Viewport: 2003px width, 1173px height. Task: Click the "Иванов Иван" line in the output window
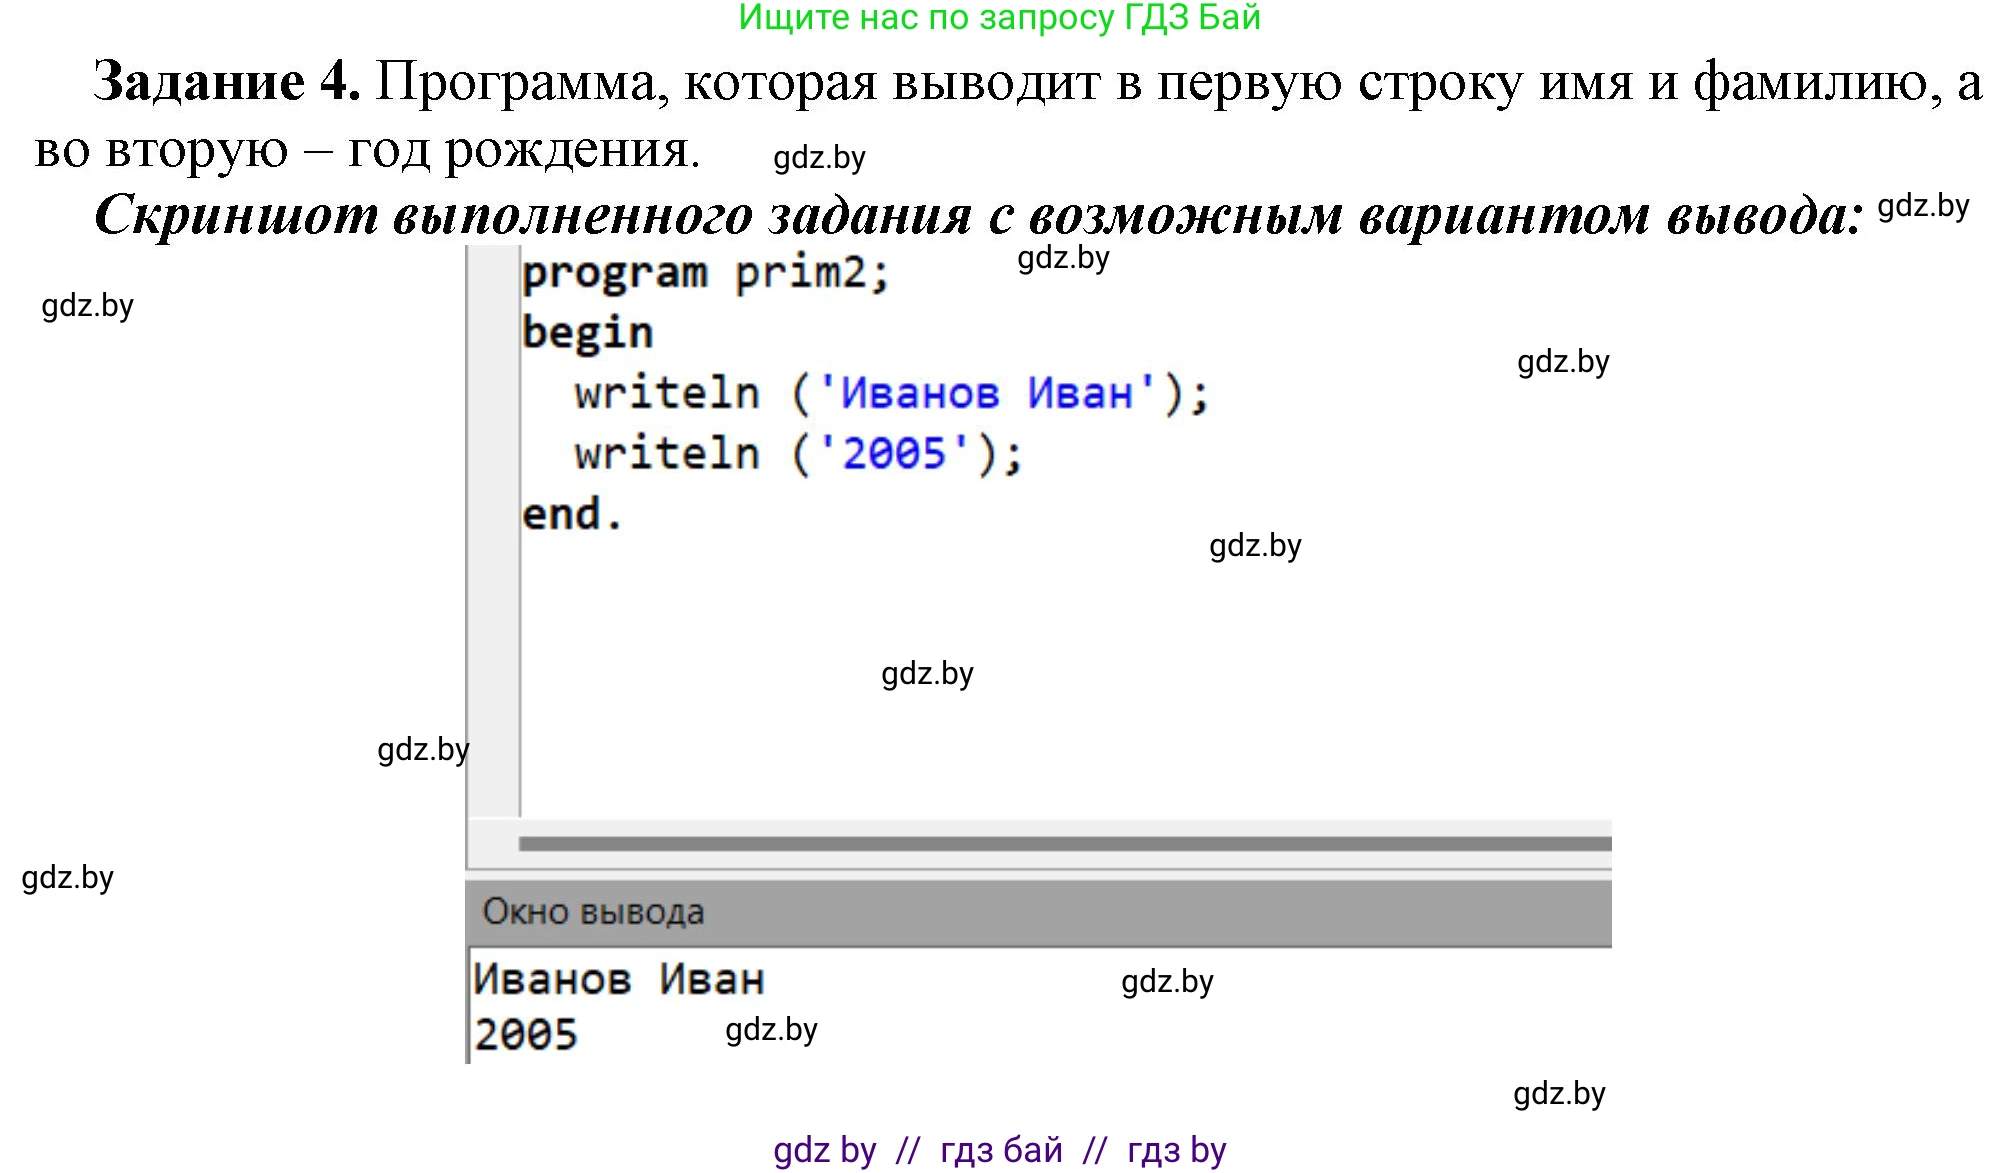pos(619,979)
